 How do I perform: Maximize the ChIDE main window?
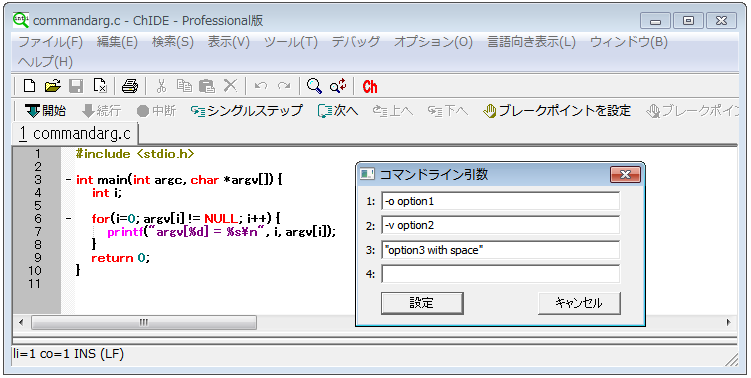coord(688,21)
